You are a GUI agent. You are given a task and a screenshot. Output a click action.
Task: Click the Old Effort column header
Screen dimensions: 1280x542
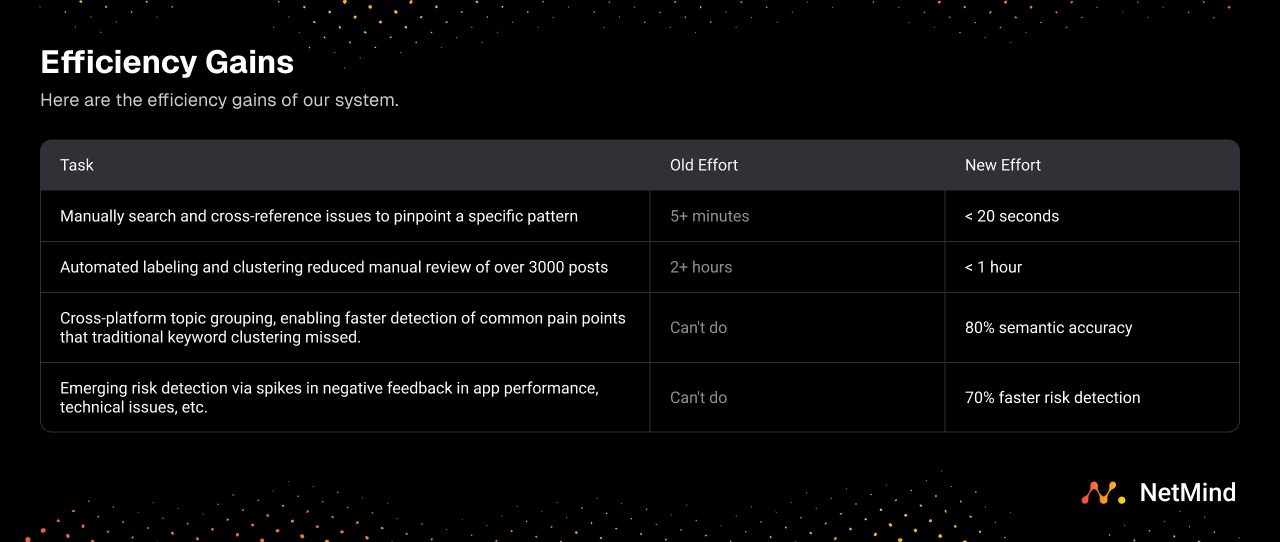704,165
